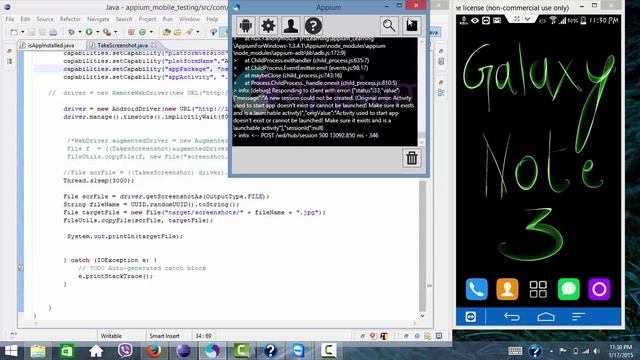This screenshot has height=360, width=640.
Task: Open Developer Settings person icon in Appium
Action: pos(291,26)
